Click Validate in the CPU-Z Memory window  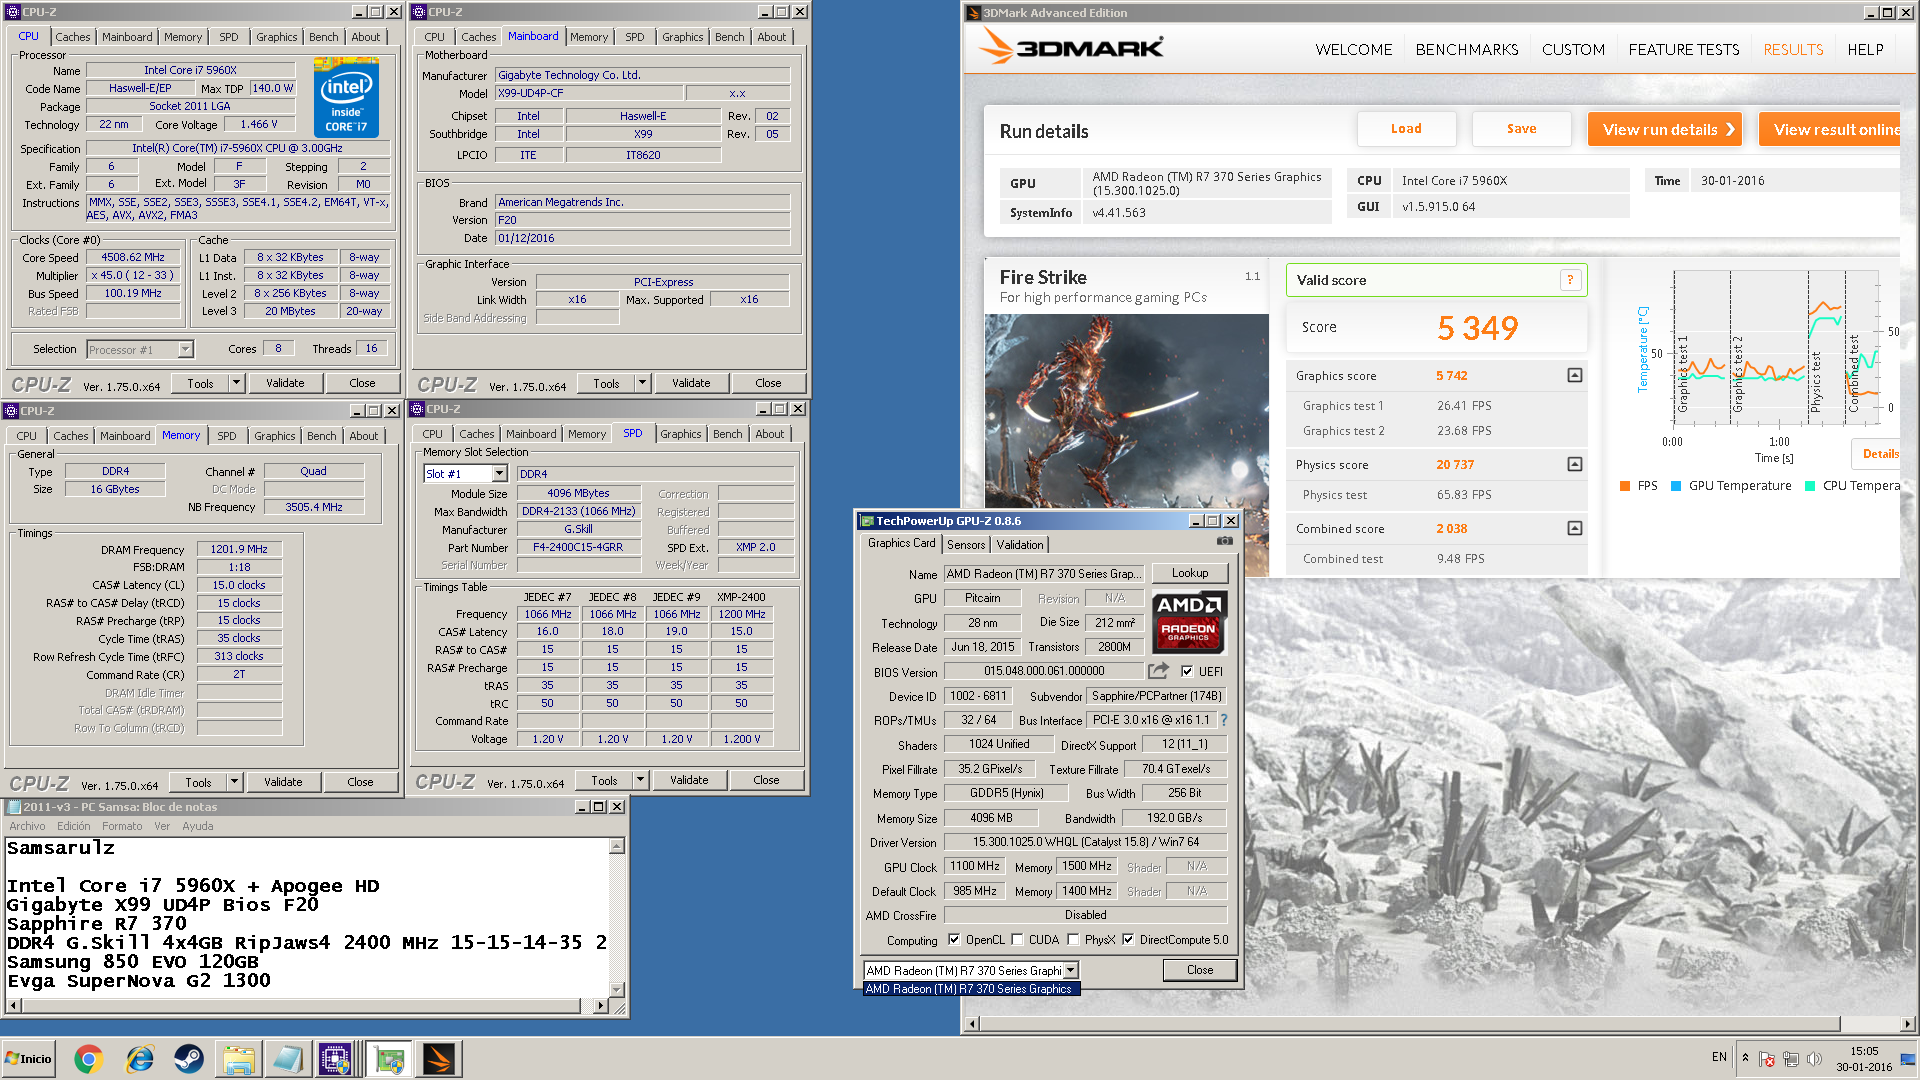(x=283, y=782)
